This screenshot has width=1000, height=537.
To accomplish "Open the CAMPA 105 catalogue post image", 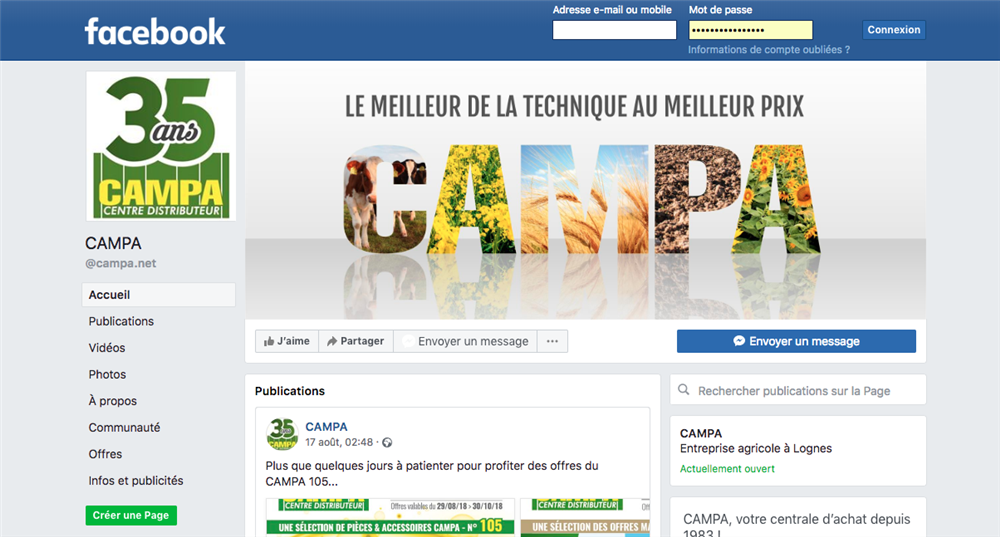I will pos(390,517).
